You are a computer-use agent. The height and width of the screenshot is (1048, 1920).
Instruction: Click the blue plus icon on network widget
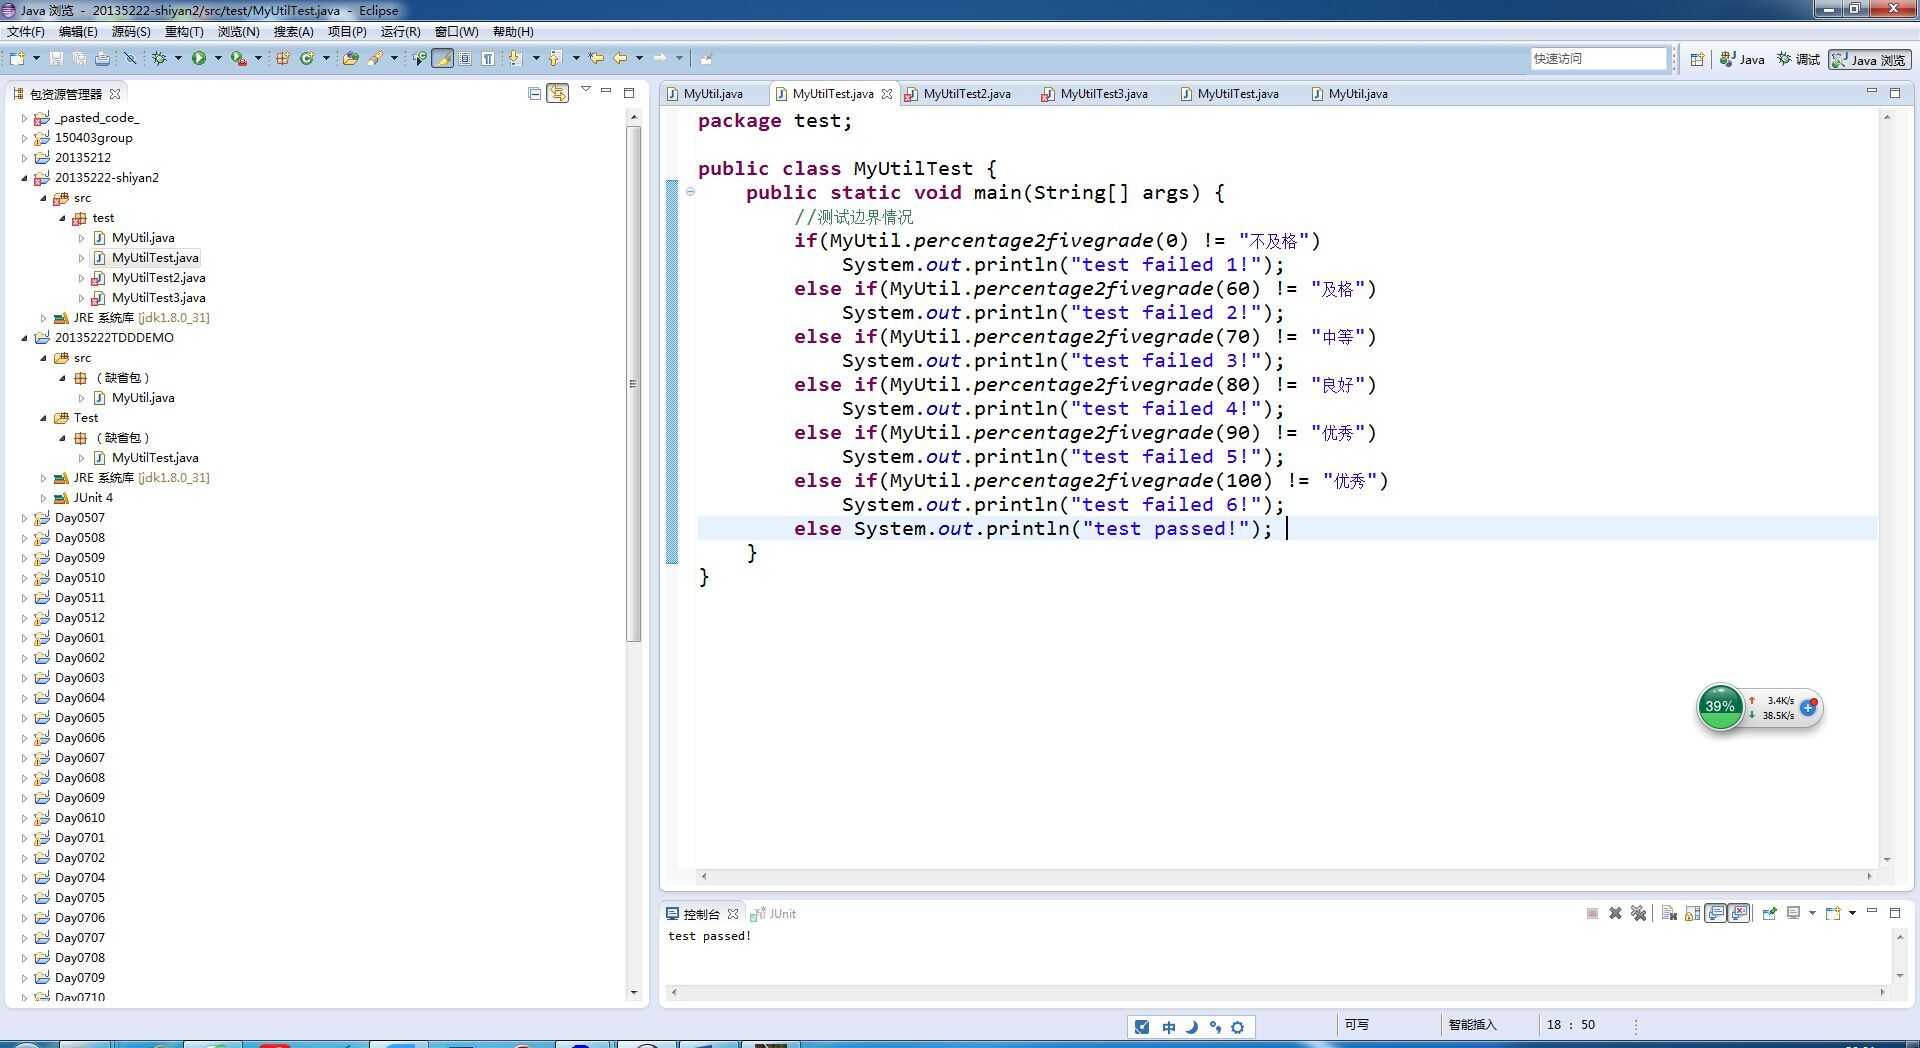point(1808,707)
